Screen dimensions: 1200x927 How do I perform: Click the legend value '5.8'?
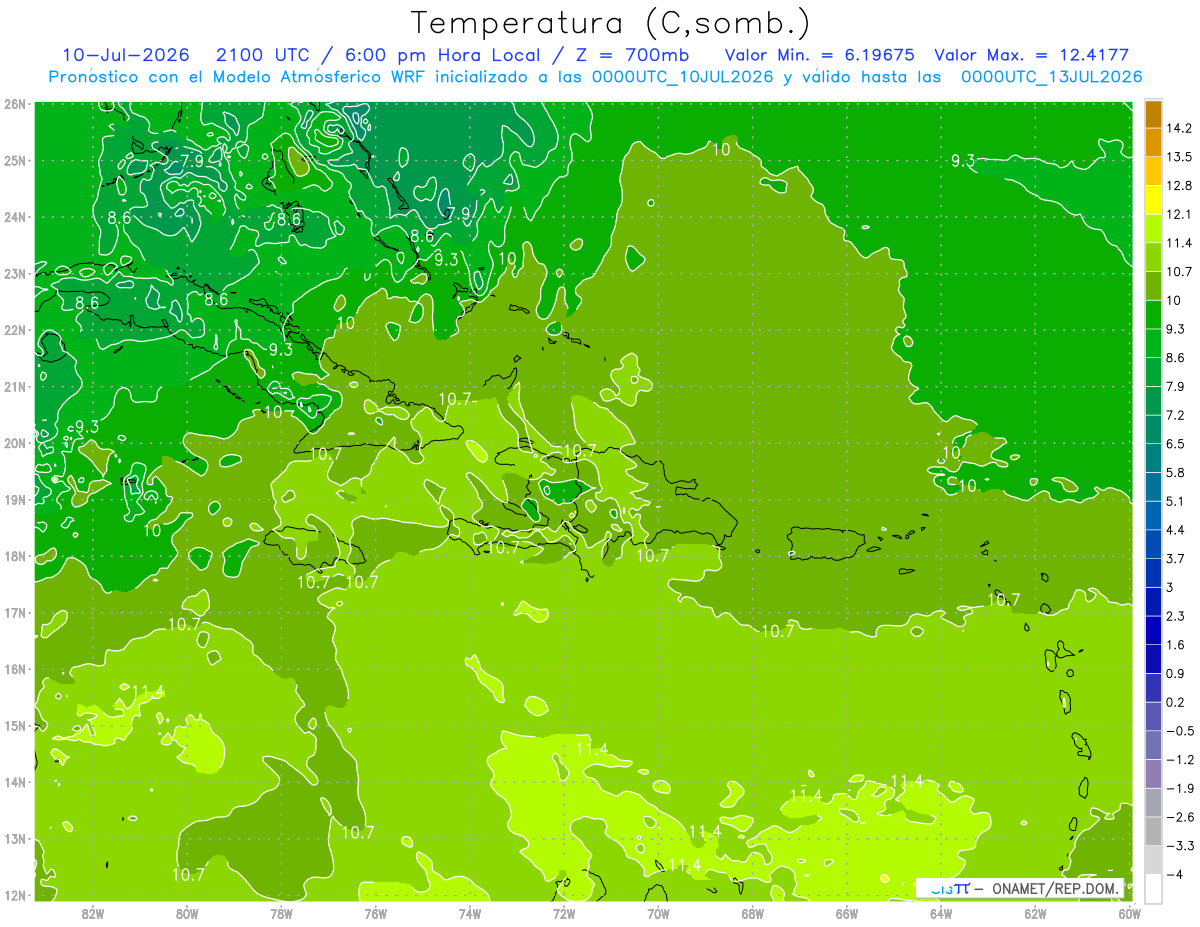pos(1176,473)
